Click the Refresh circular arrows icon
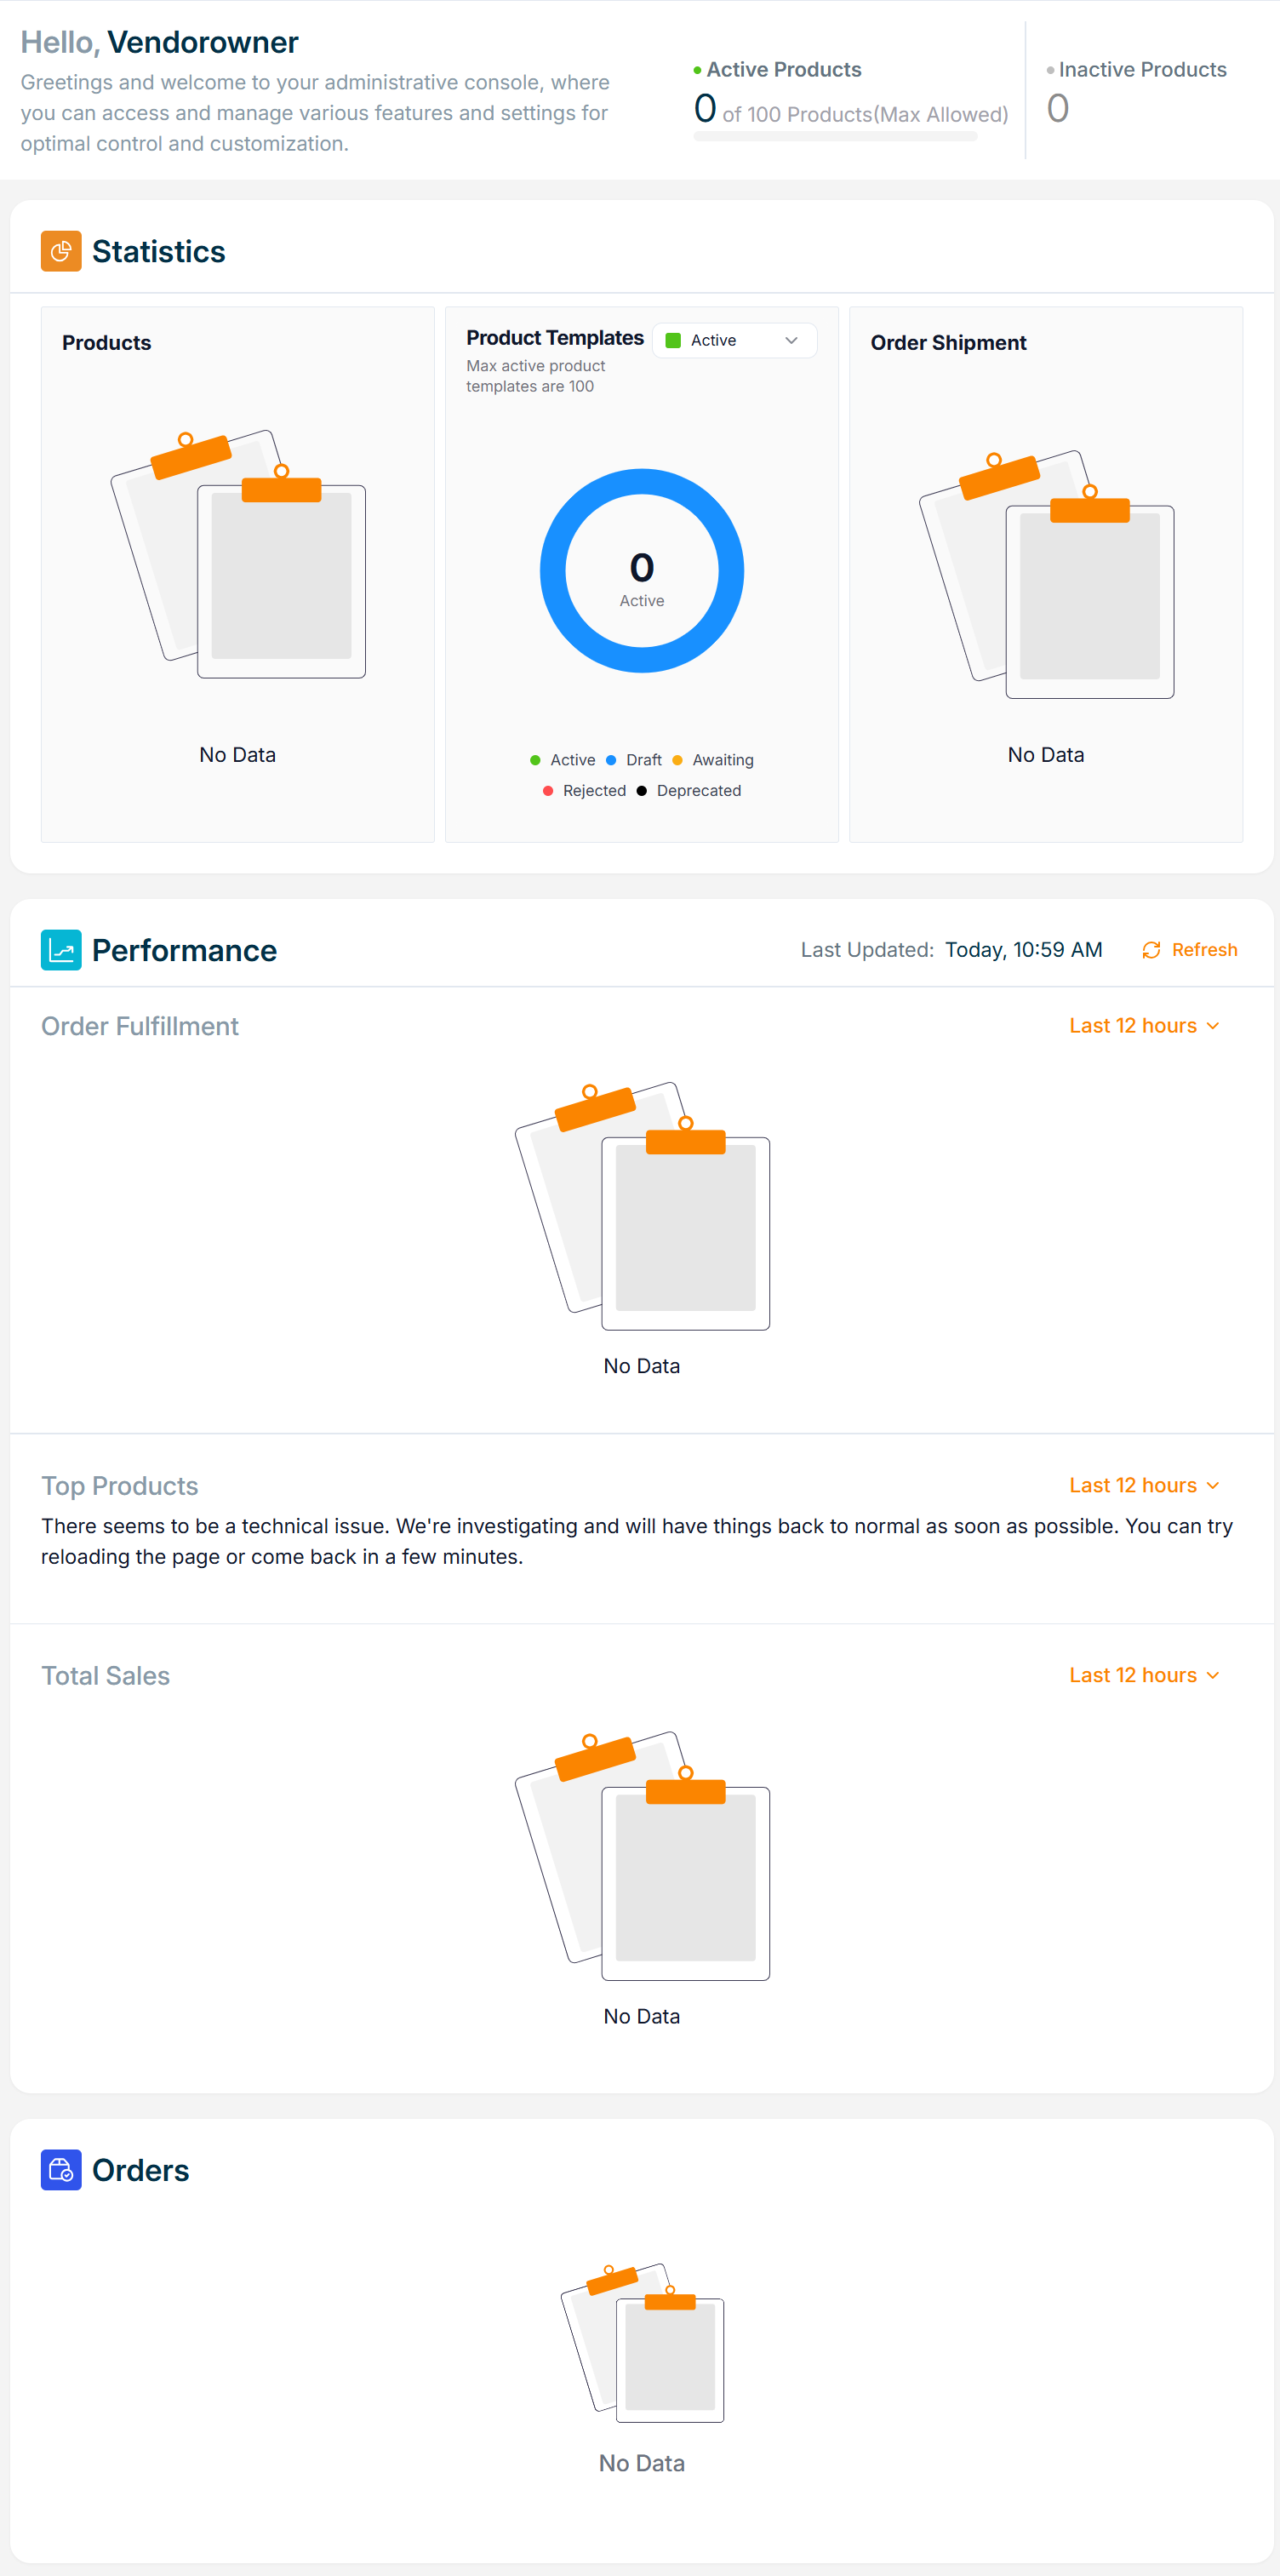This screenshot has height=2576, width=1280. click(1151, 950)
